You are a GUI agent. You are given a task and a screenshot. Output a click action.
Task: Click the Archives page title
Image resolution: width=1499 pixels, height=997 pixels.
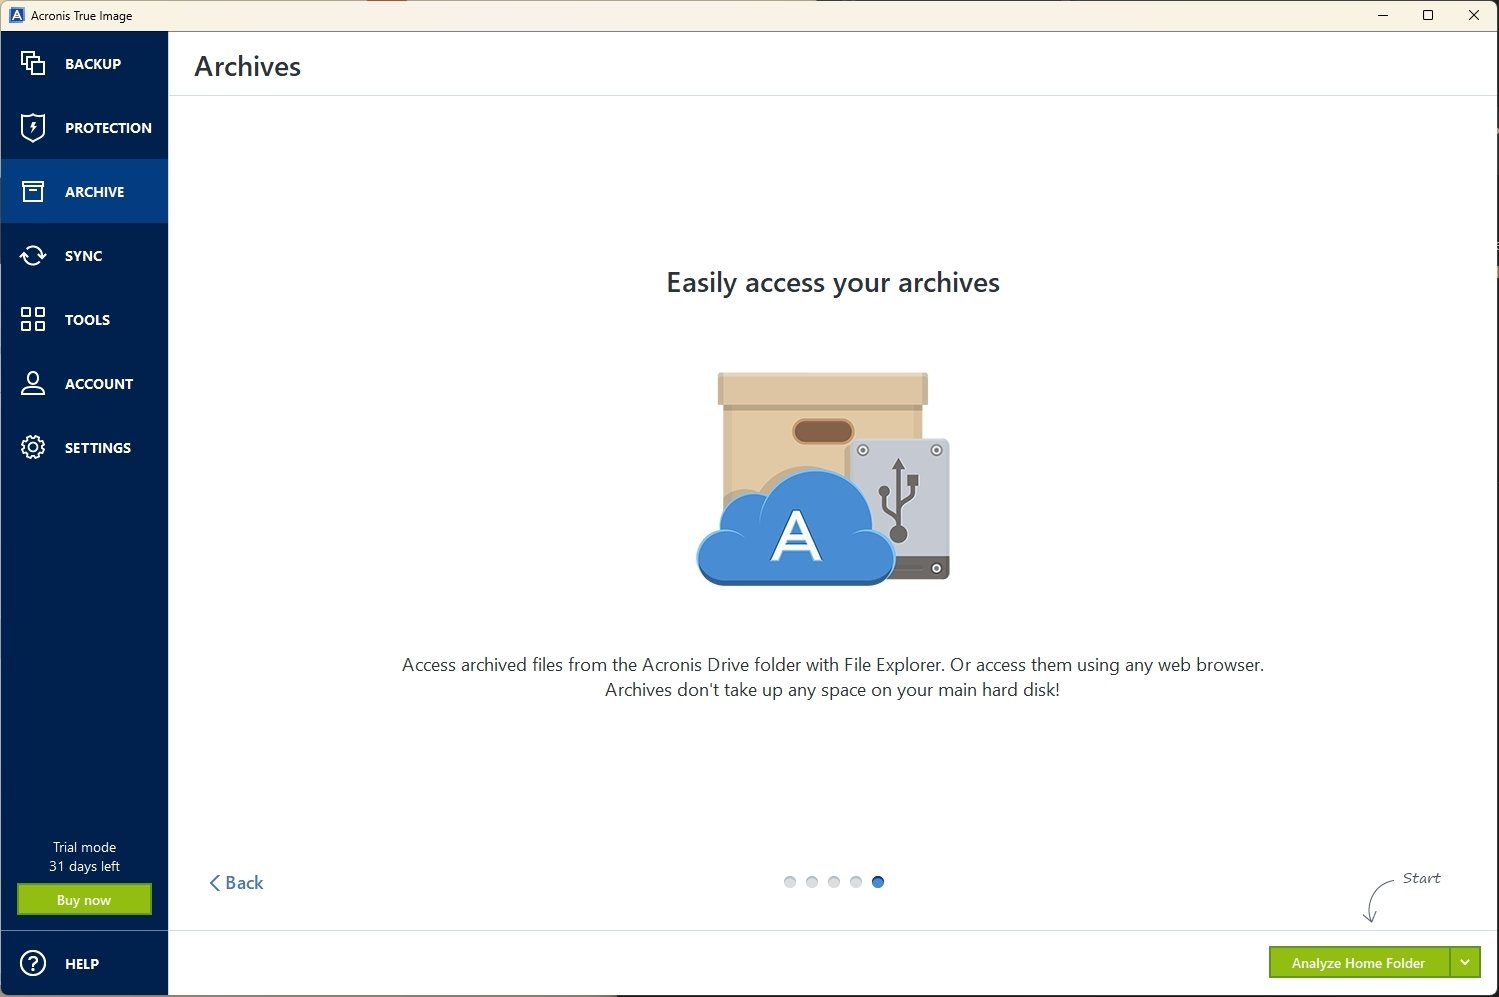coord(247,66)
